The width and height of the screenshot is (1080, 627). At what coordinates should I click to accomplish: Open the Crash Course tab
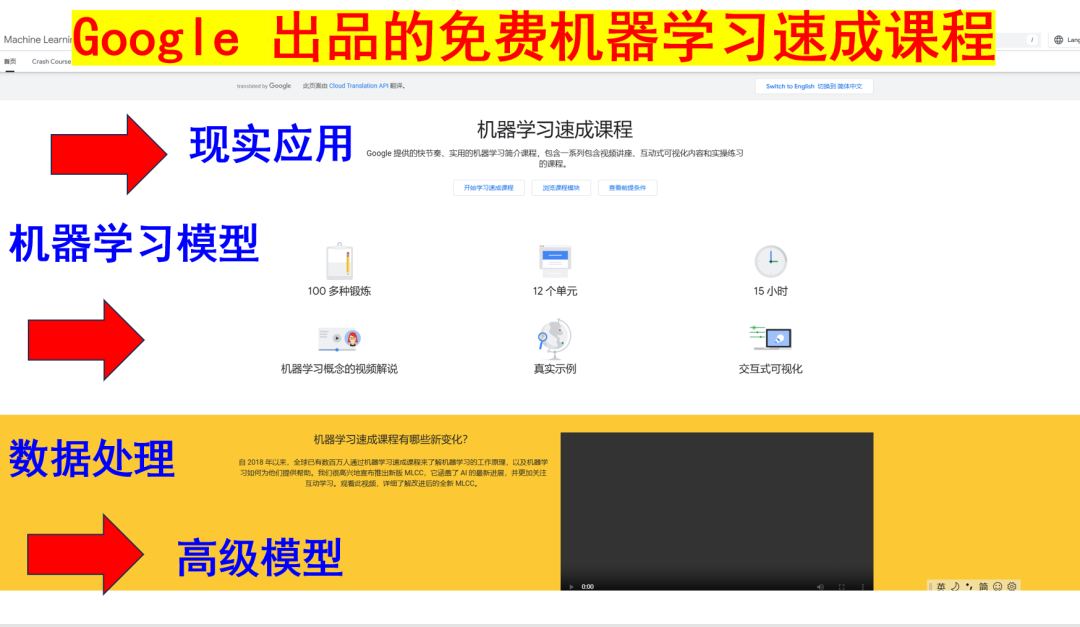(x=51, y=61)
